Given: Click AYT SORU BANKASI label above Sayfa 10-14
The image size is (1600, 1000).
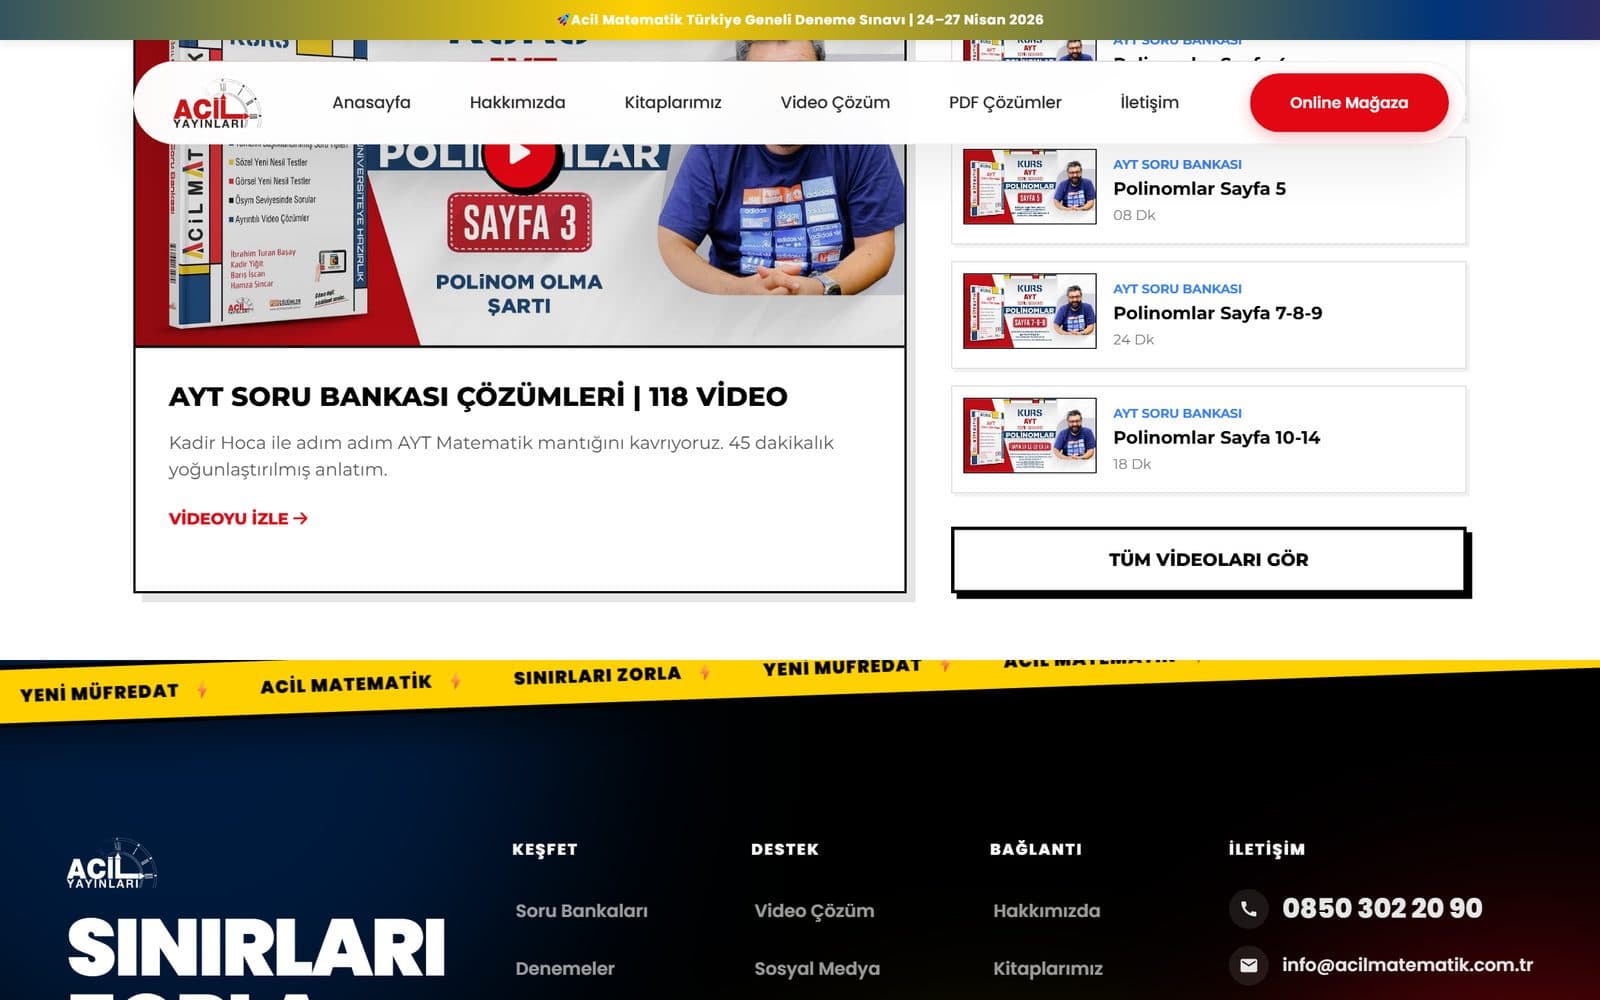Looking at the screenshot, I should coord(1177,413).
